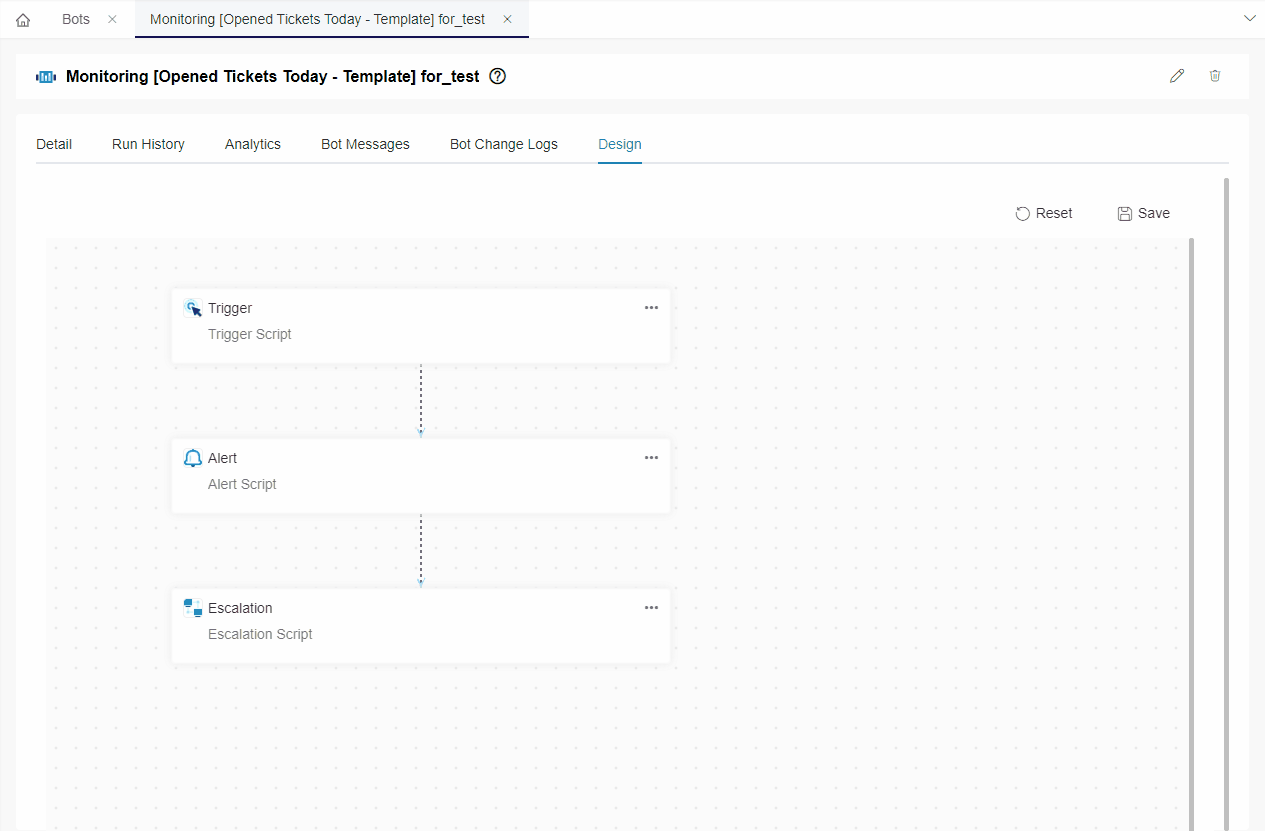Select the Analytics tab
The height and width of the screenshot is (831, 1265).
252,144
